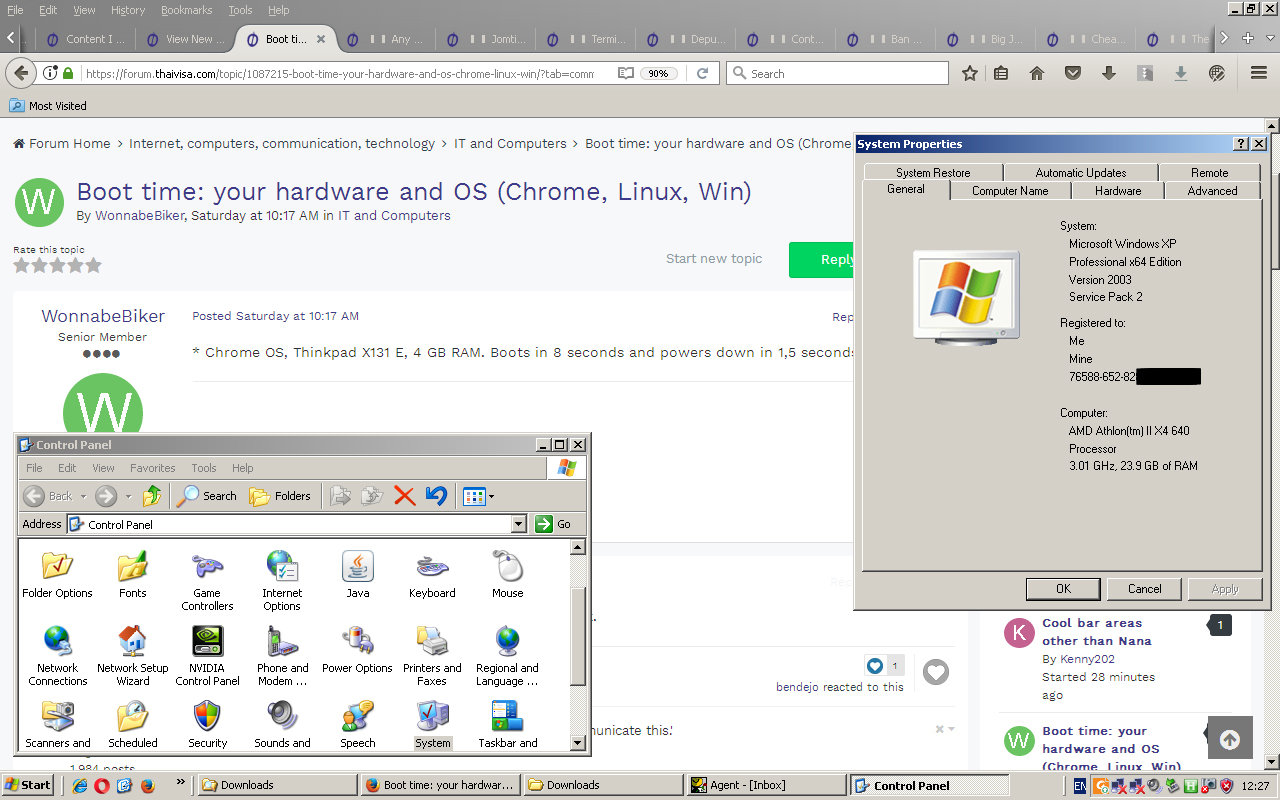1280x800 pixels.
Task: Click the Search magnifier in Control Panel toolbar
Action: pos(207,495)
